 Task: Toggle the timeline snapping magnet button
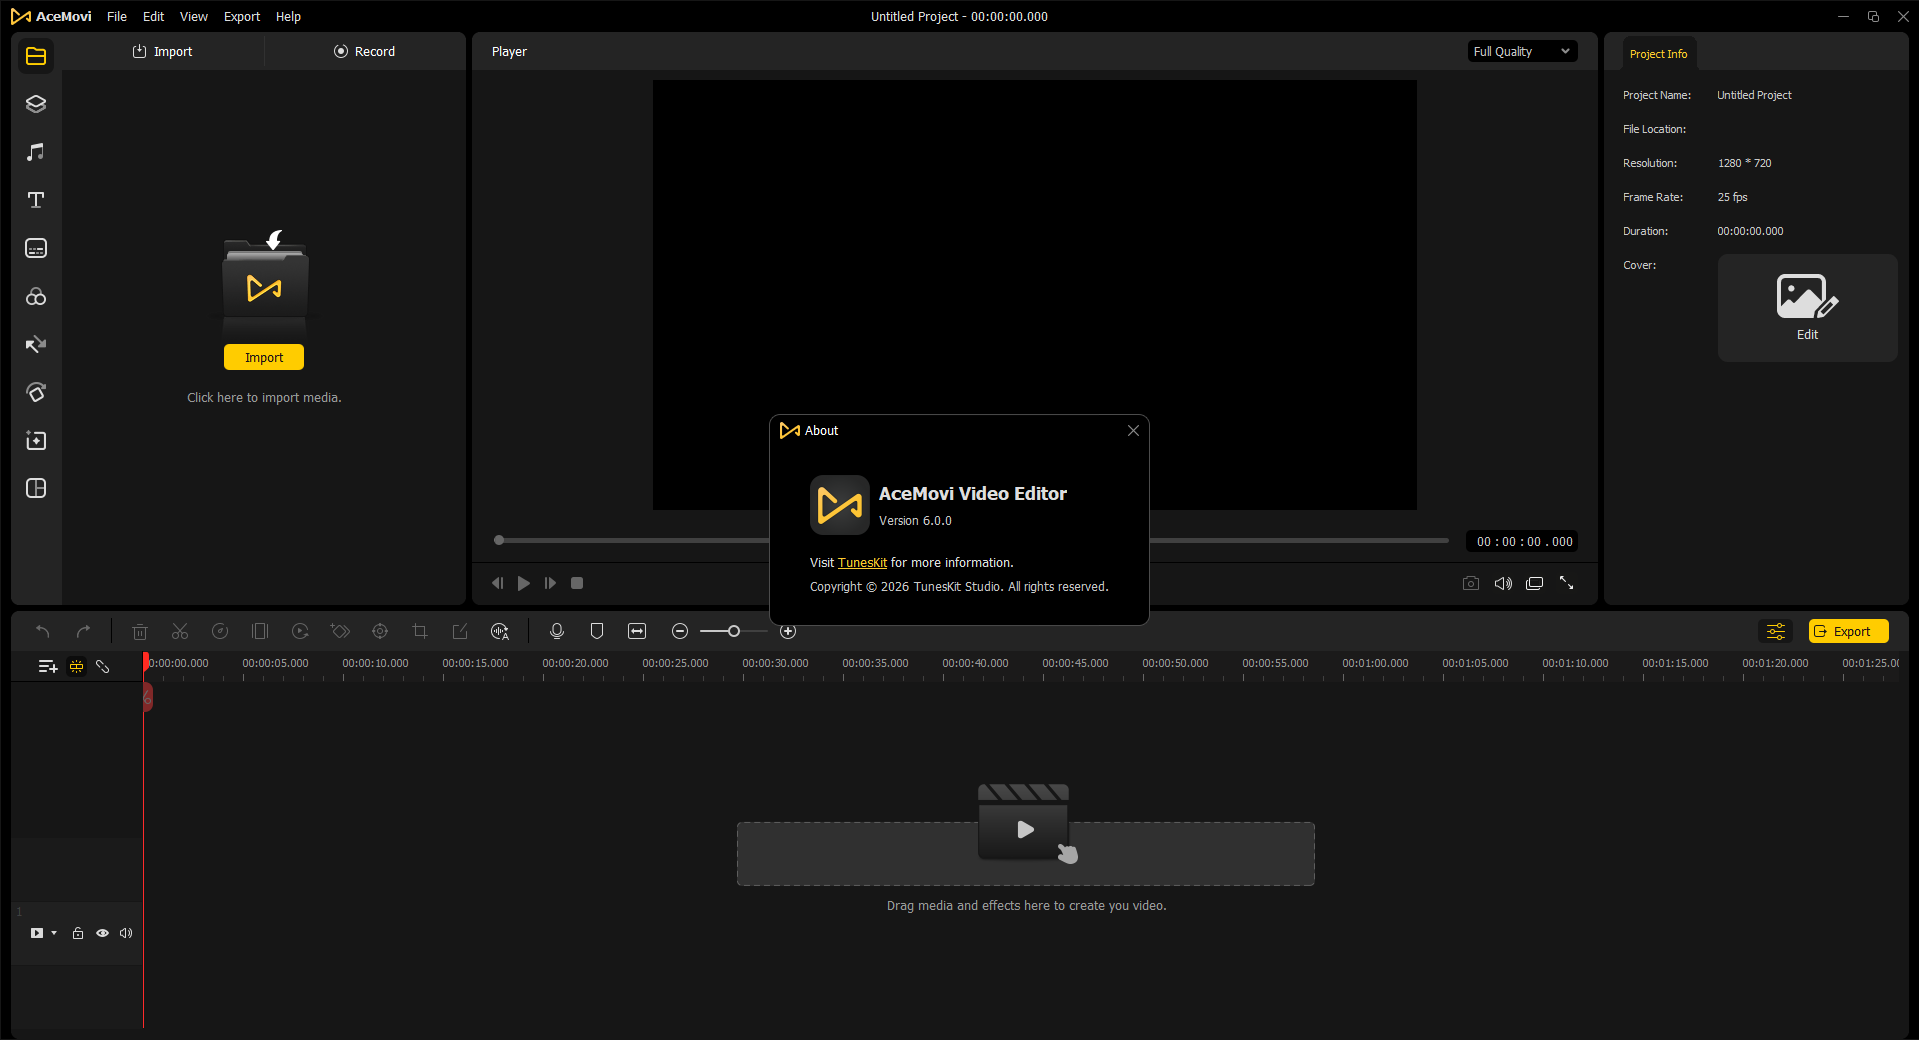tap(76, 666)
